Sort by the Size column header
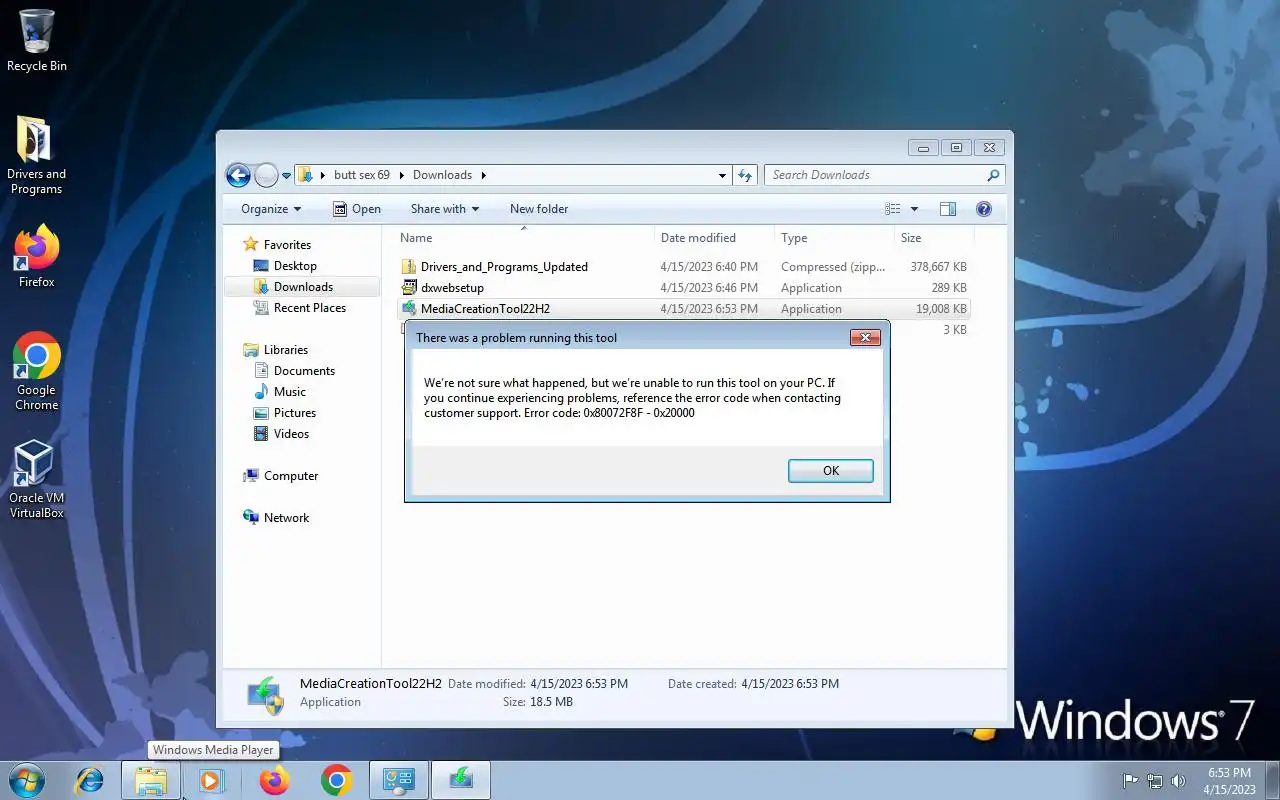 tap(934, 238)
